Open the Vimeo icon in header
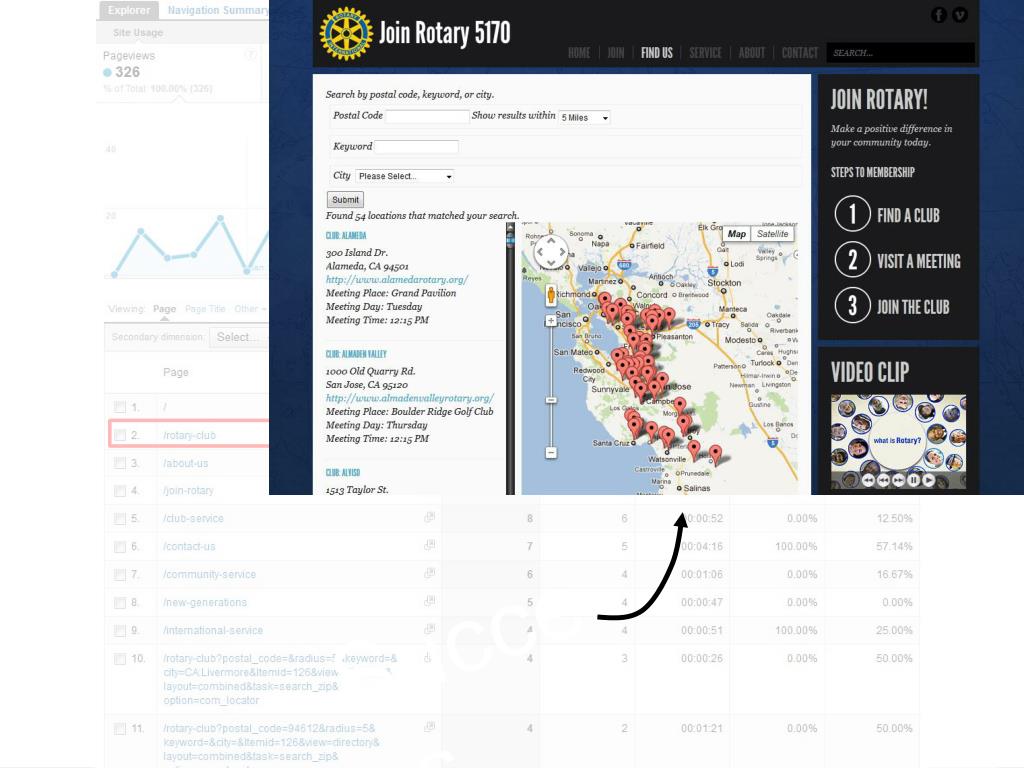1024x768 pixels. pyautogui.click(x=960, y=14)
